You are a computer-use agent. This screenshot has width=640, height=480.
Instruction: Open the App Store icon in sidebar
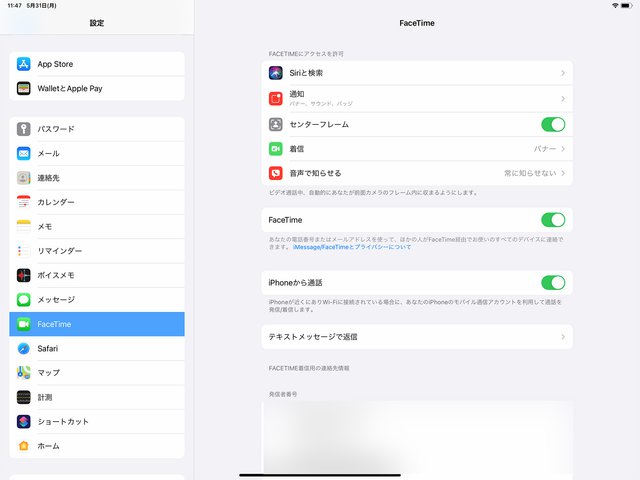tap(24, 64)
